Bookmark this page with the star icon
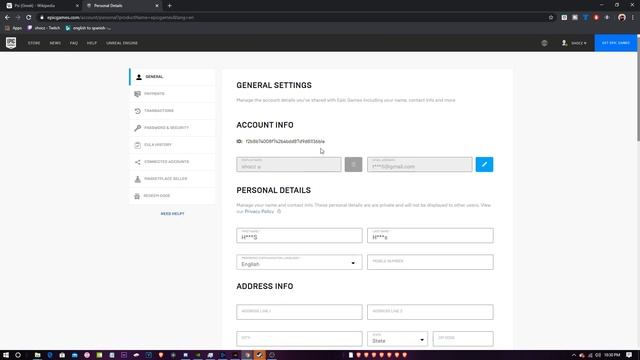Screen dimensions: 640x360 (x=551, y=18)
